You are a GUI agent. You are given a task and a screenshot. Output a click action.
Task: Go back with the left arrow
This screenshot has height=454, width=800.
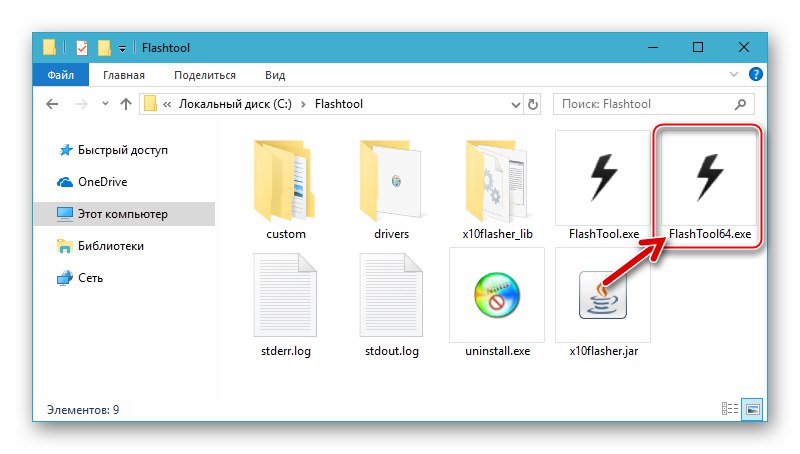point(52,104)
